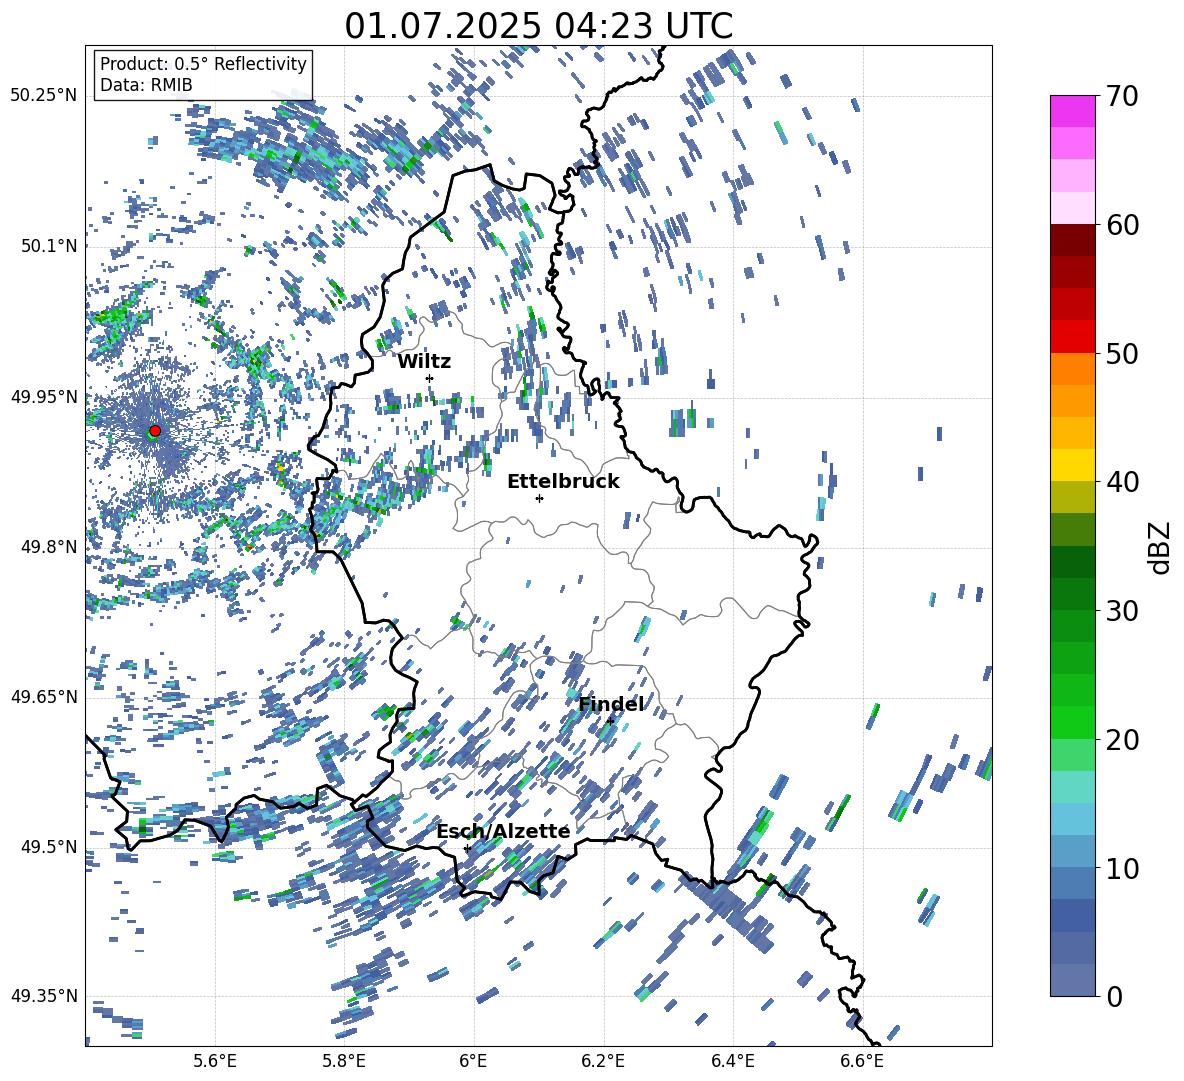Click the latitude label 49.65°N
The height and width of the screenshot is (1081, 1184).
click(x=43, y=696)
